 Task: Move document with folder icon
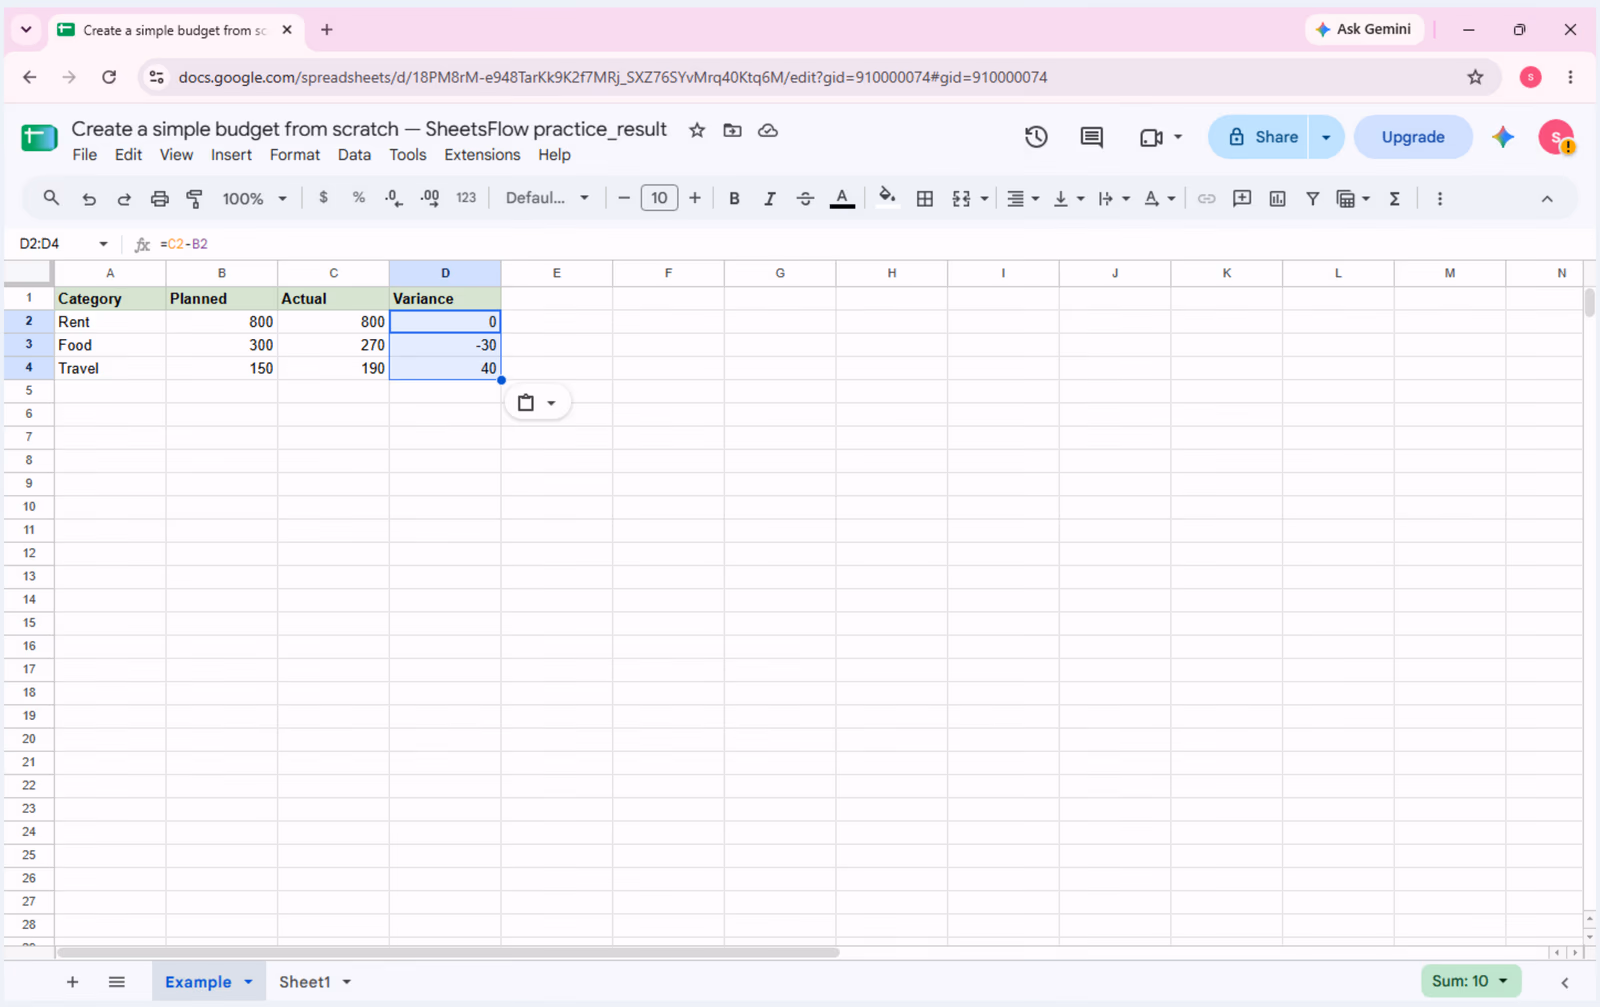point(732,130)
